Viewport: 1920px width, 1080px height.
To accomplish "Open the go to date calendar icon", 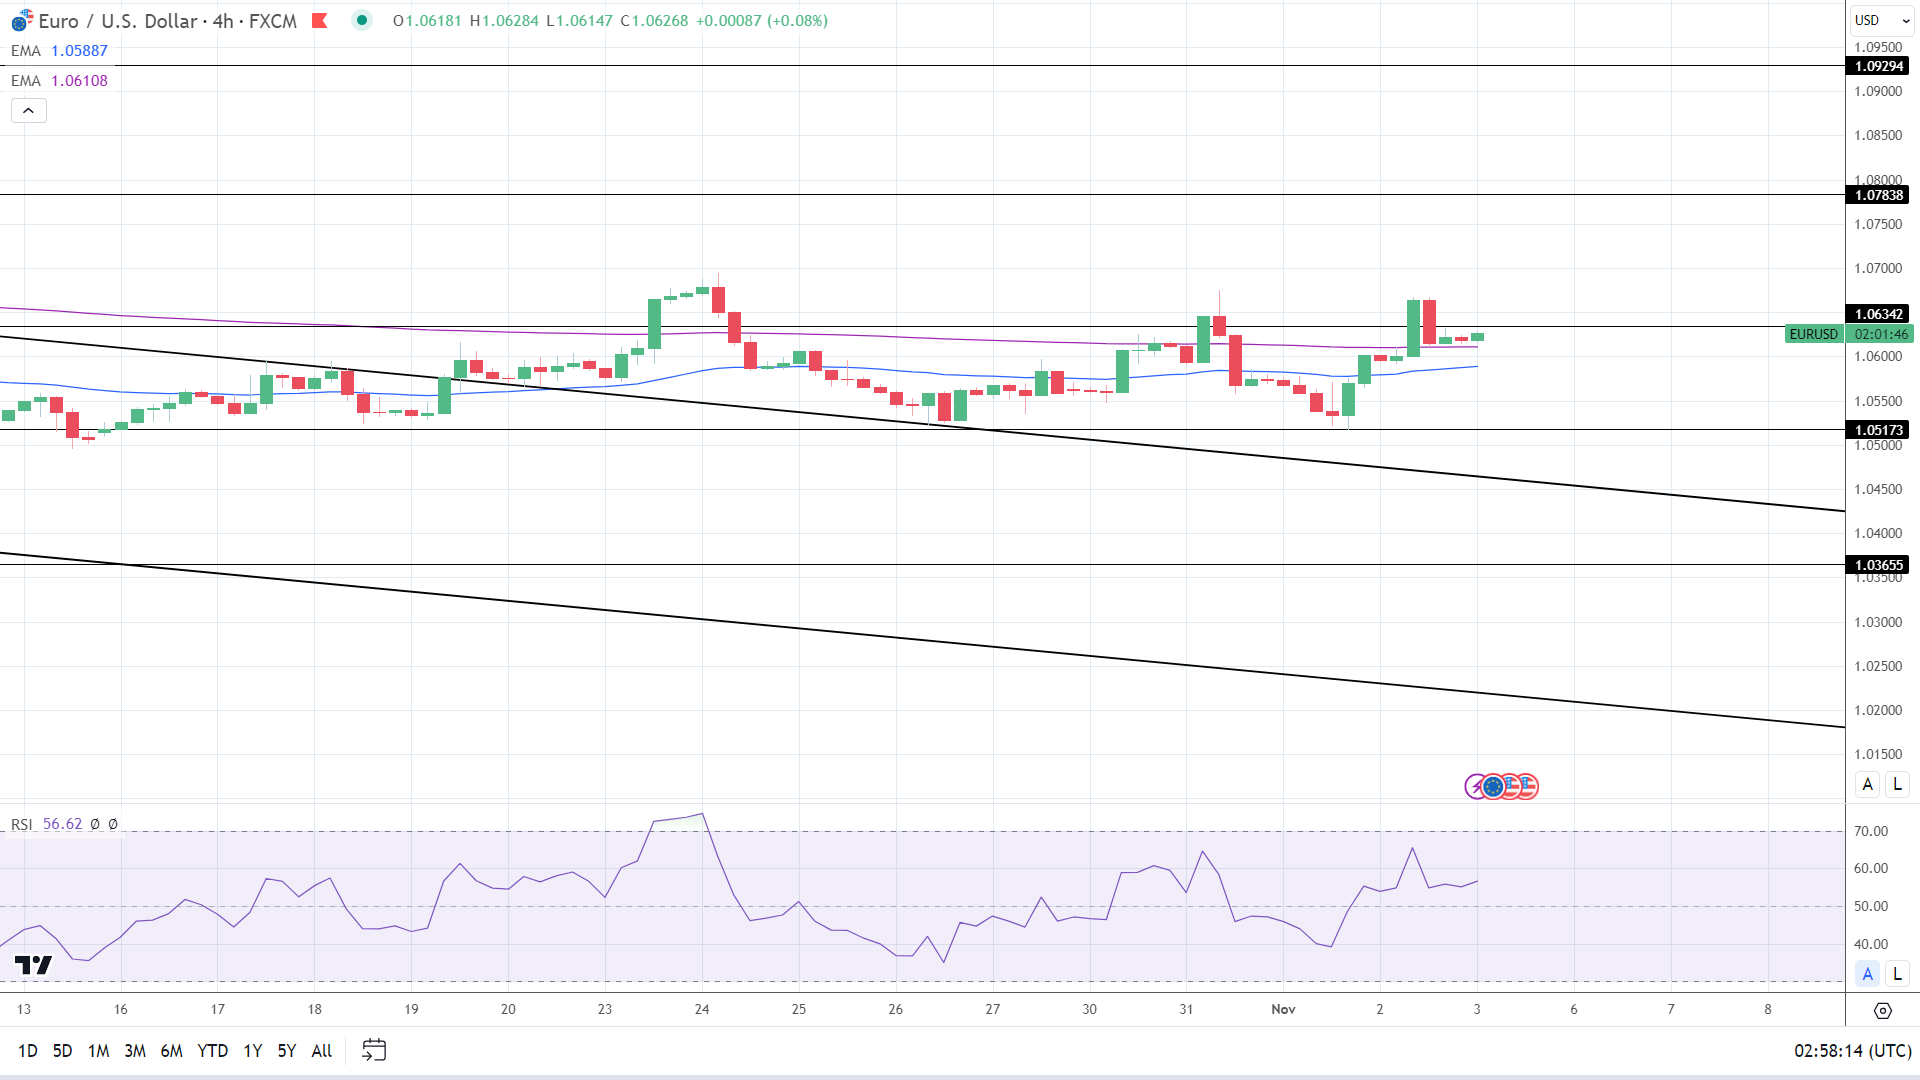I will [x=374, y=1050].
